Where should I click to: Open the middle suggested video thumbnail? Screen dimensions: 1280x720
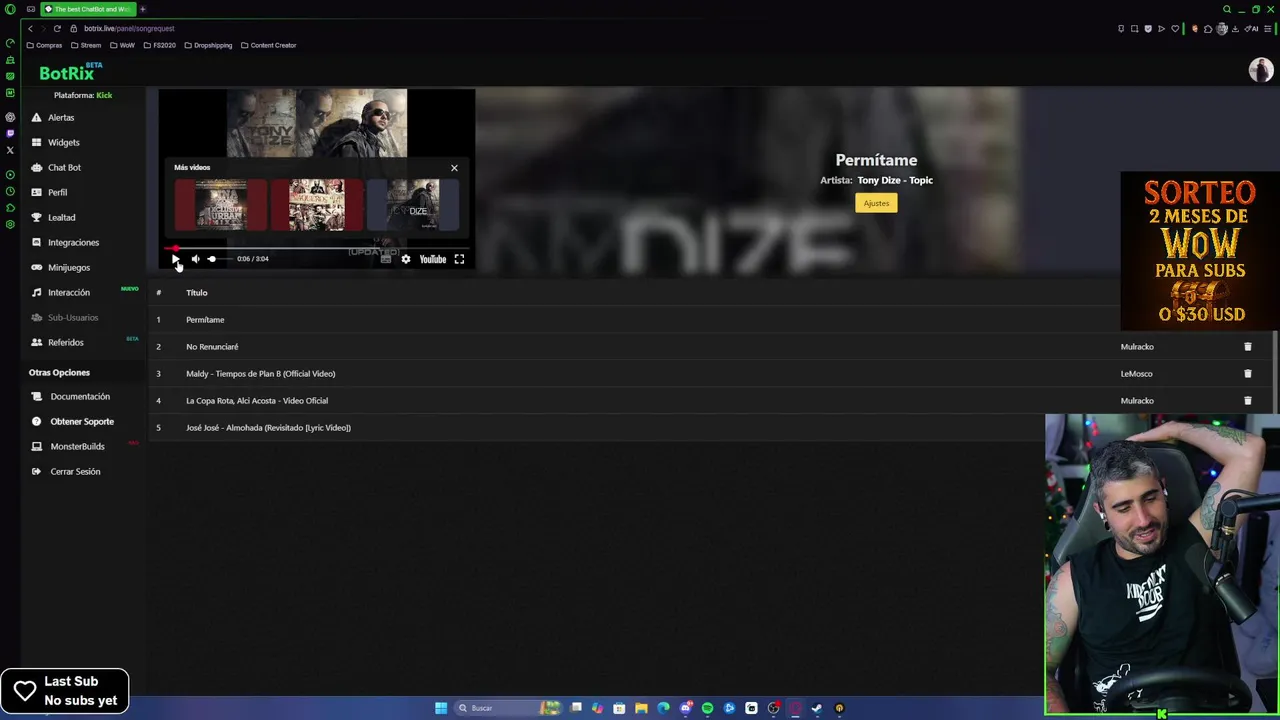(317, 205)
